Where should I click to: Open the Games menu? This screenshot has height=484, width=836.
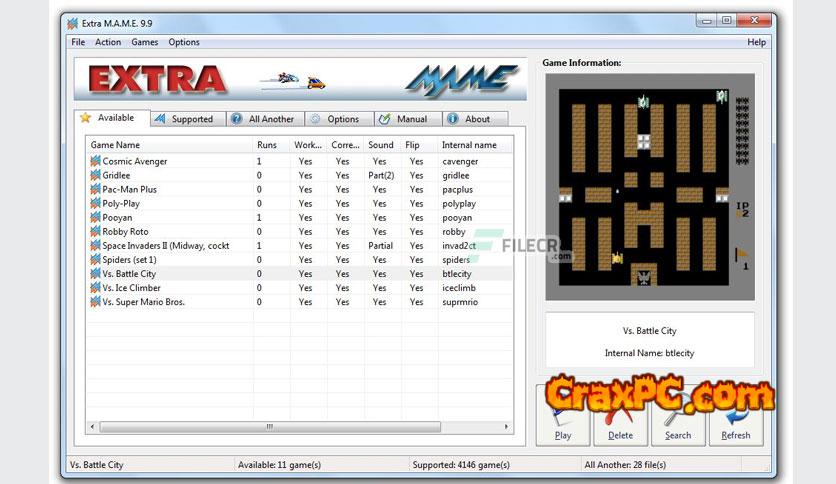[145, 42]
